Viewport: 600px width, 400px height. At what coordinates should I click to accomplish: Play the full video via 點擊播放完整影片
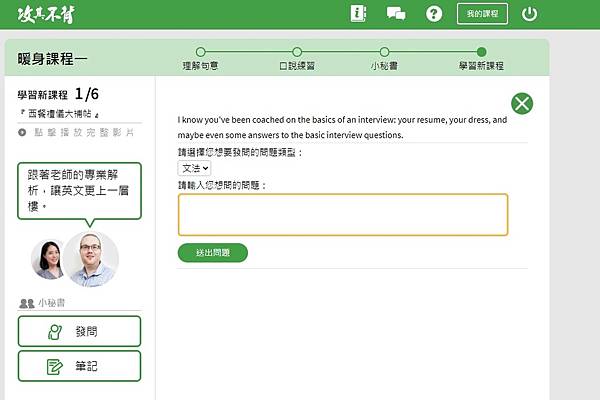point(76,132)
